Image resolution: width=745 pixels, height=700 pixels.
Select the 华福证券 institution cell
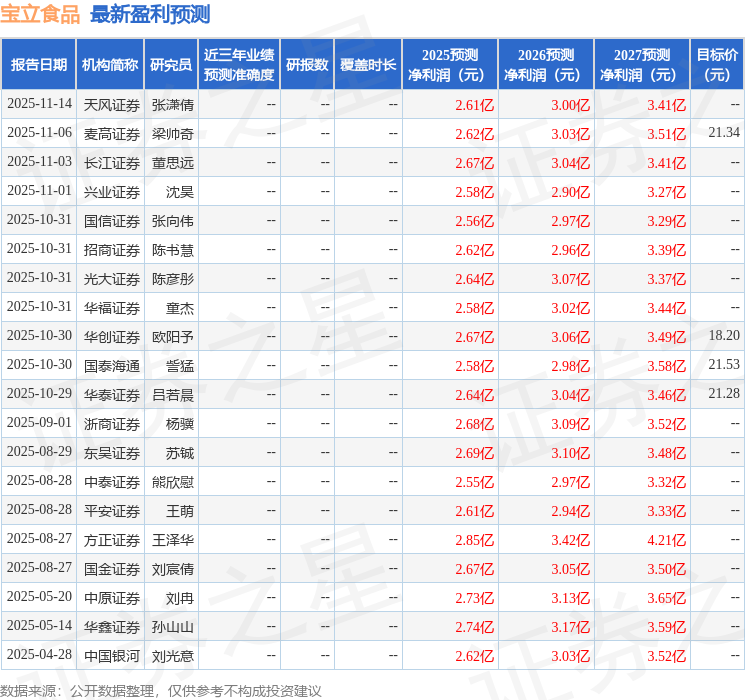point(112,308)
